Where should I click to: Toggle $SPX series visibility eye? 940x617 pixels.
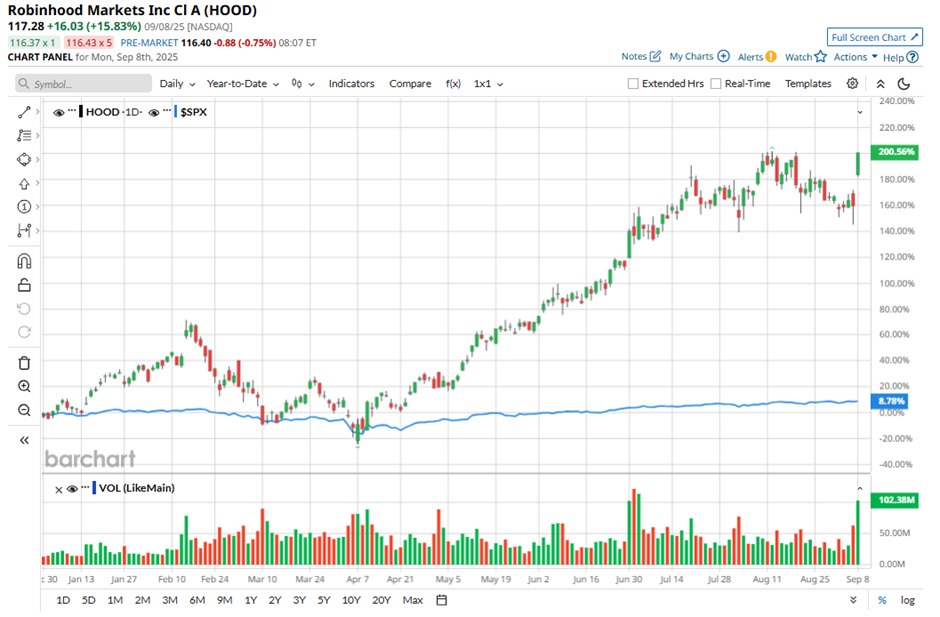(x=153, y=113)
